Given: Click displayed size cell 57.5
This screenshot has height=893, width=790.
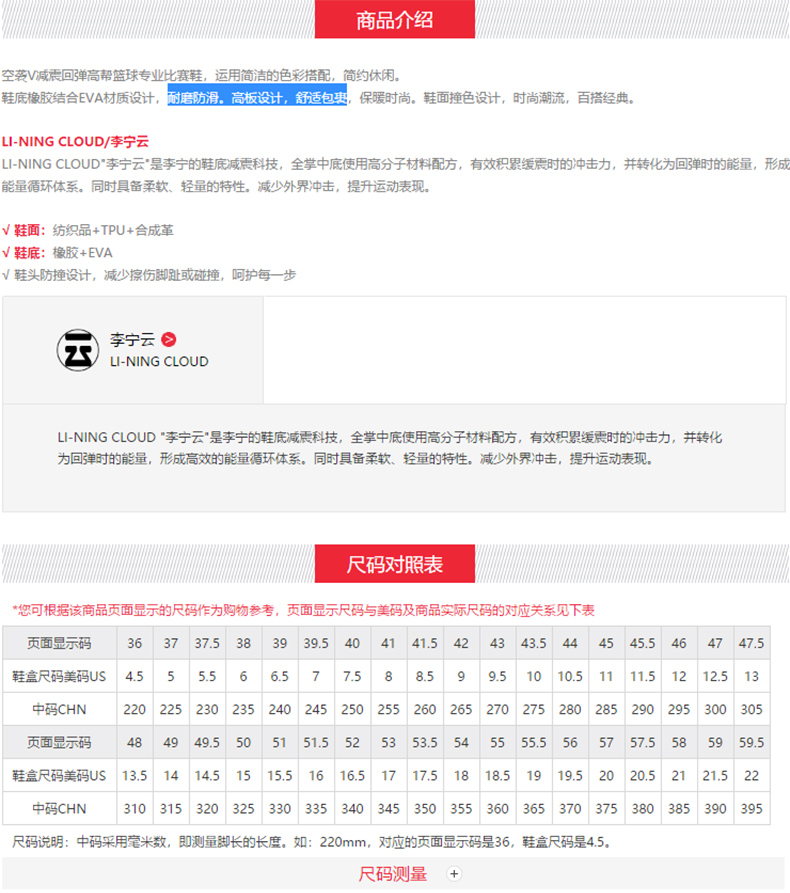Looking at the screenshot, I should [x=642, y=742].
